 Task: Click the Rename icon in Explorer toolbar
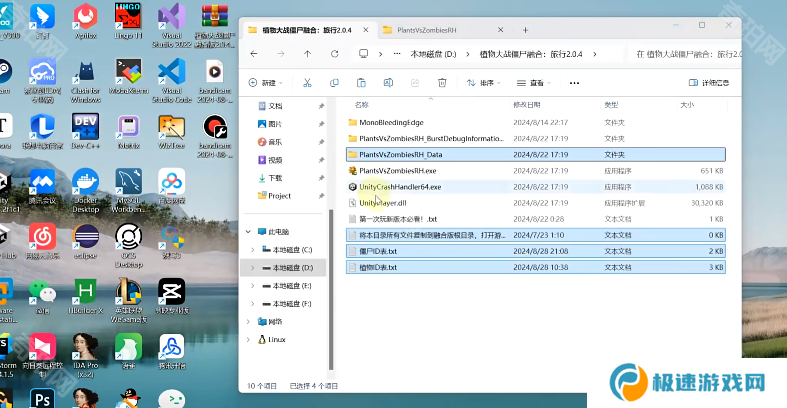pos(388,83)
